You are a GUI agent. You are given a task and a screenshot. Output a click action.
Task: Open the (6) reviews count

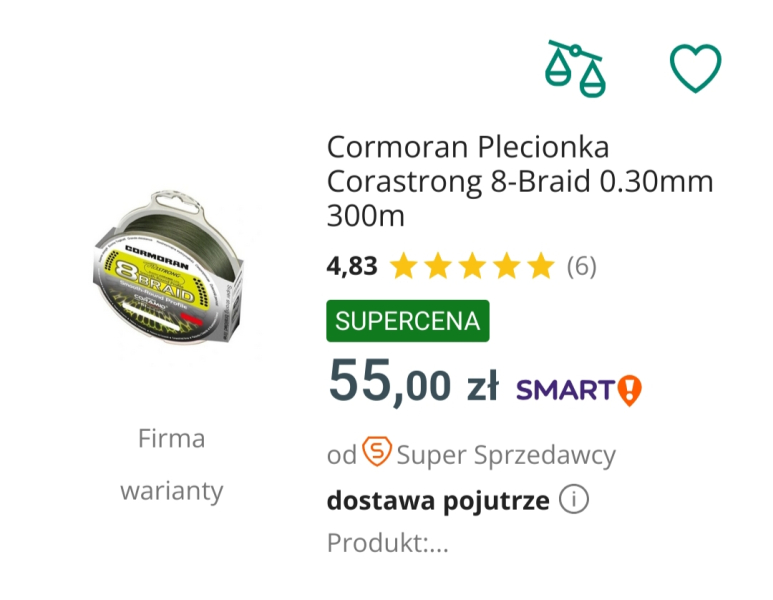(581, 266)
